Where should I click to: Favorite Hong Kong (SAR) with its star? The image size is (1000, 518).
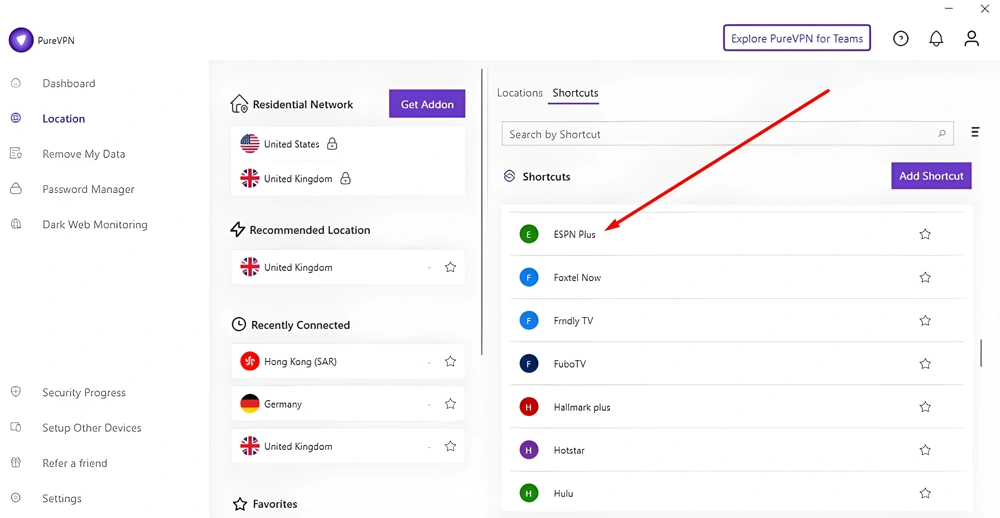click(450, 361)
